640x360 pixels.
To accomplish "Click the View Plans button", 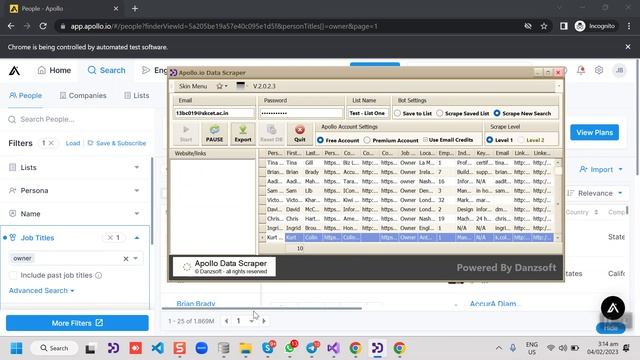I will click(594, 133).
